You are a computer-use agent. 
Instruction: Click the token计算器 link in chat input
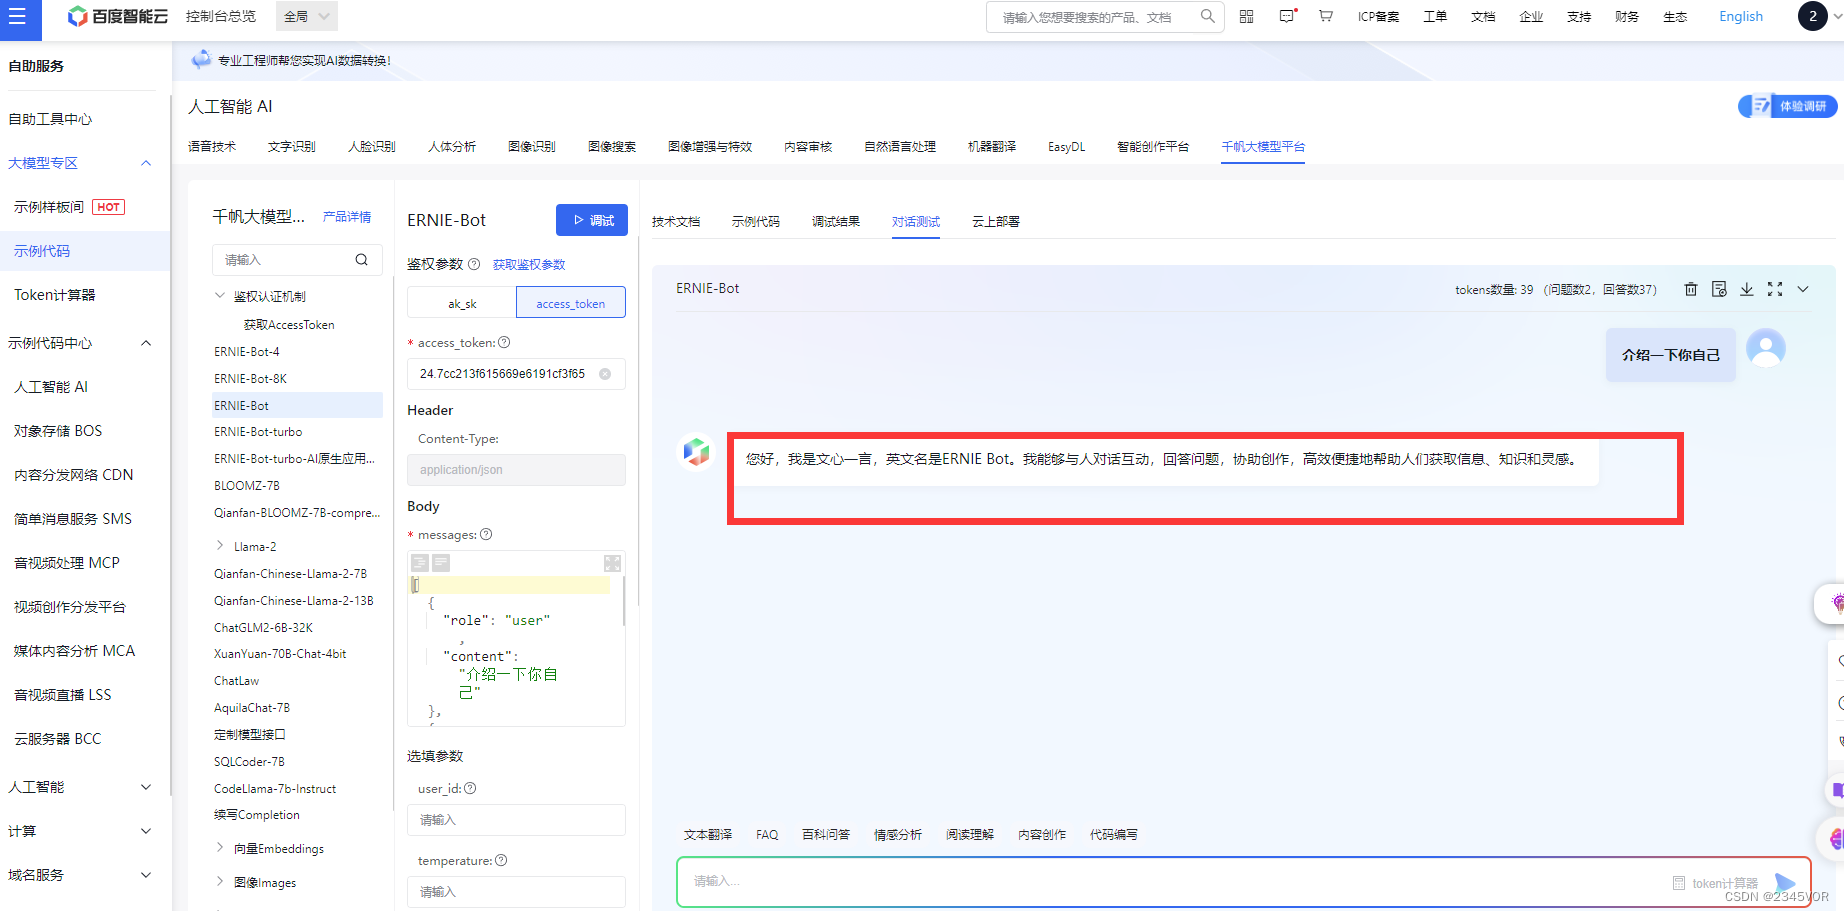(1716, 883)
